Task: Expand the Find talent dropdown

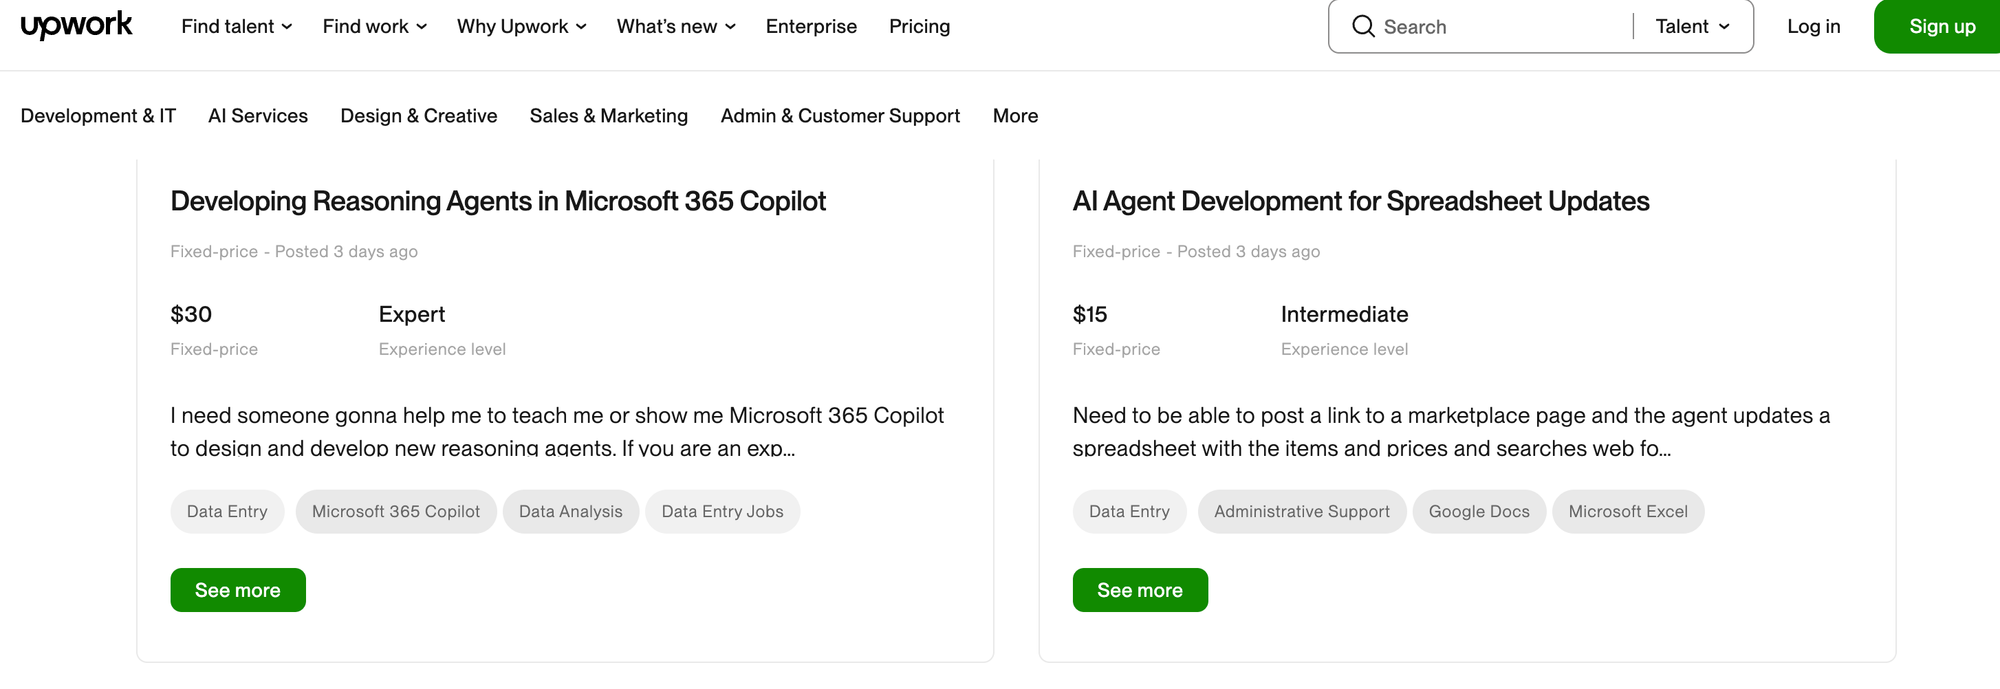Action: point(236,27)
